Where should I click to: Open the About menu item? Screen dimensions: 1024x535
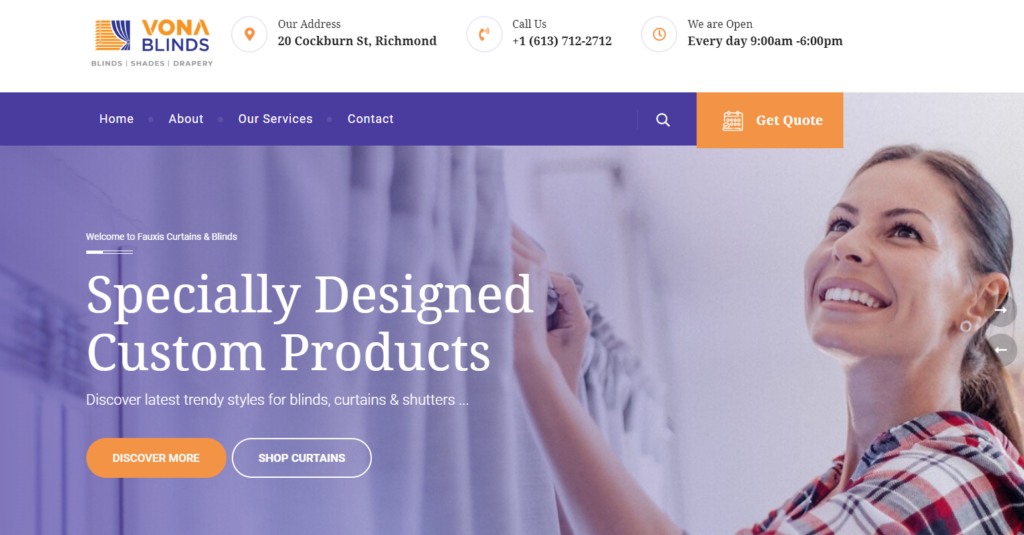[186, 119]
